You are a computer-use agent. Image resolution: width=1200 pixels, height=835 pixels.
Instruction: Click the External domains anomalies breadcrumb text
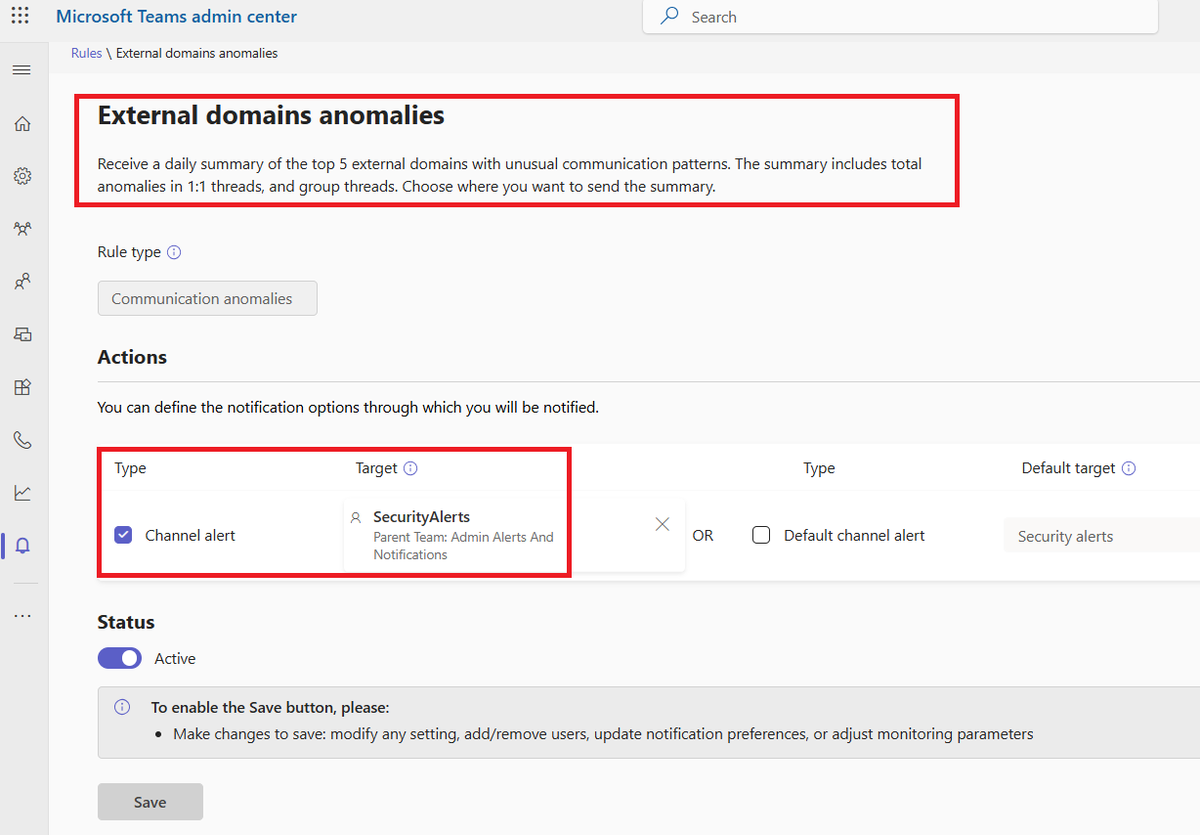point(197,53)
